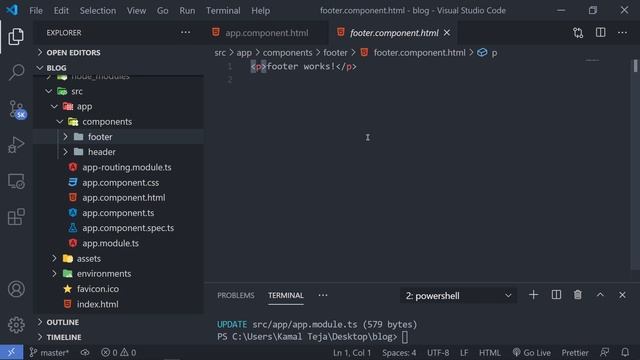640x360 pixels.
Task: Close the footer.component.html tab
Action: [x=447, y=33]
